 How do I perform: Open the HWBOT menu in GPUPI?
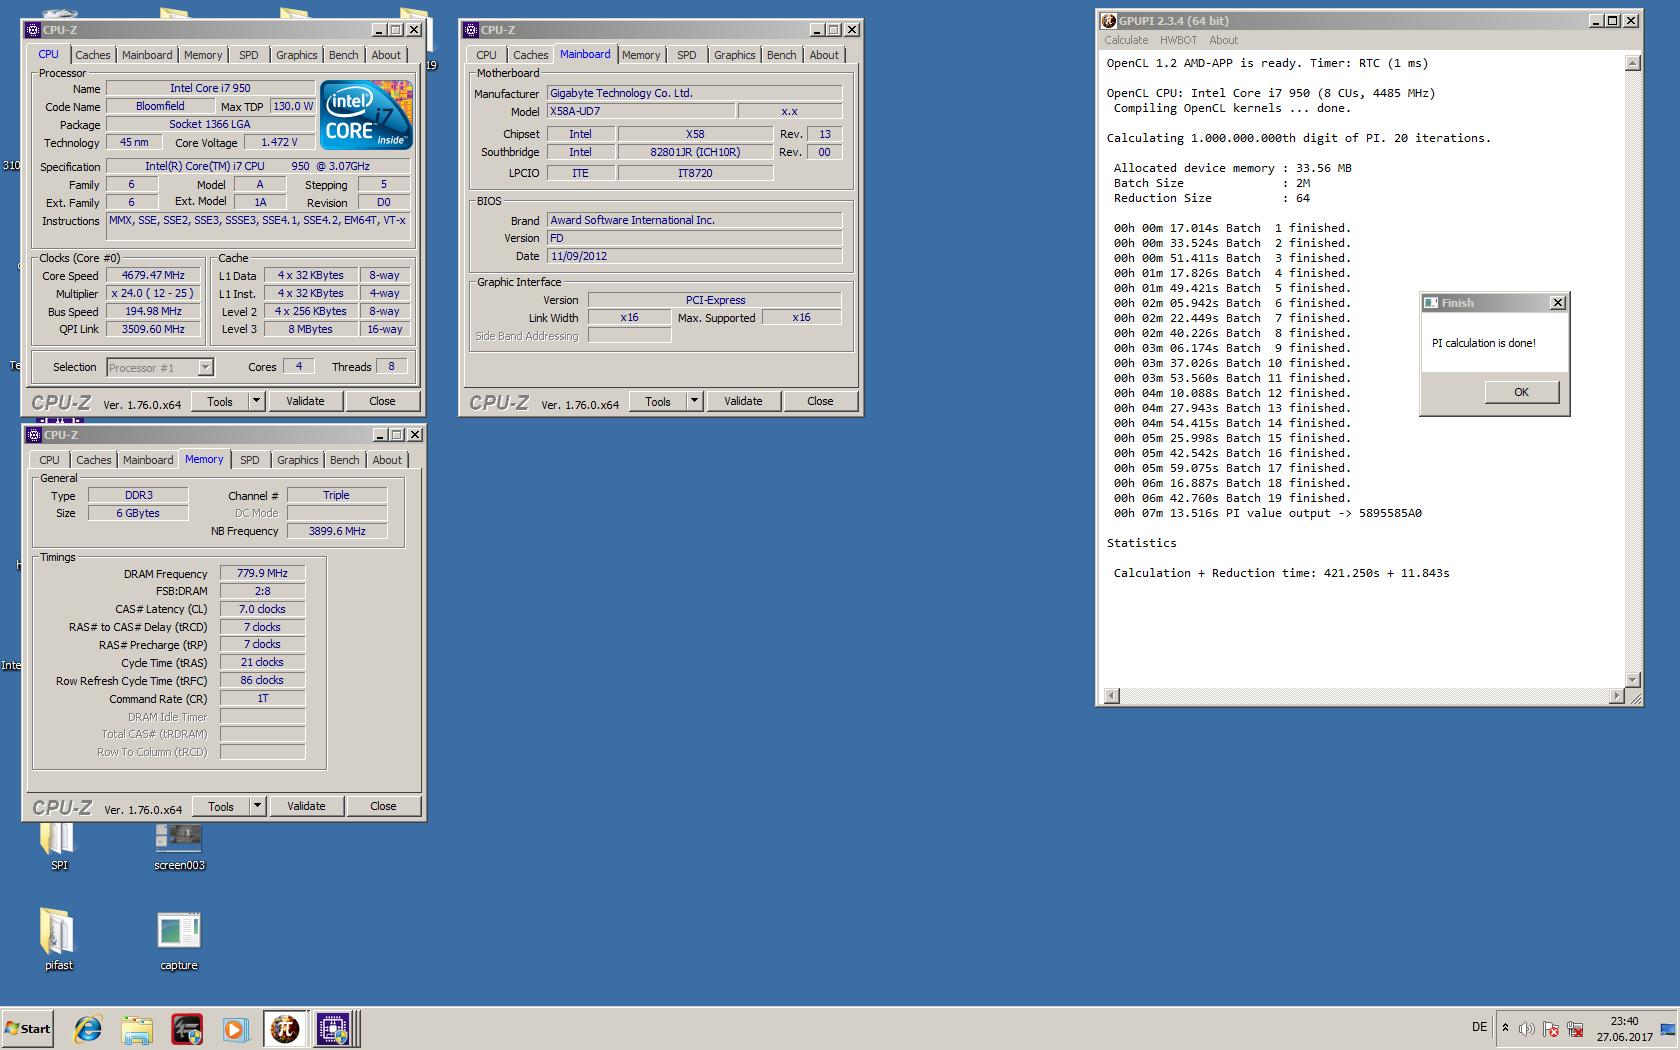pos(1178,40)
